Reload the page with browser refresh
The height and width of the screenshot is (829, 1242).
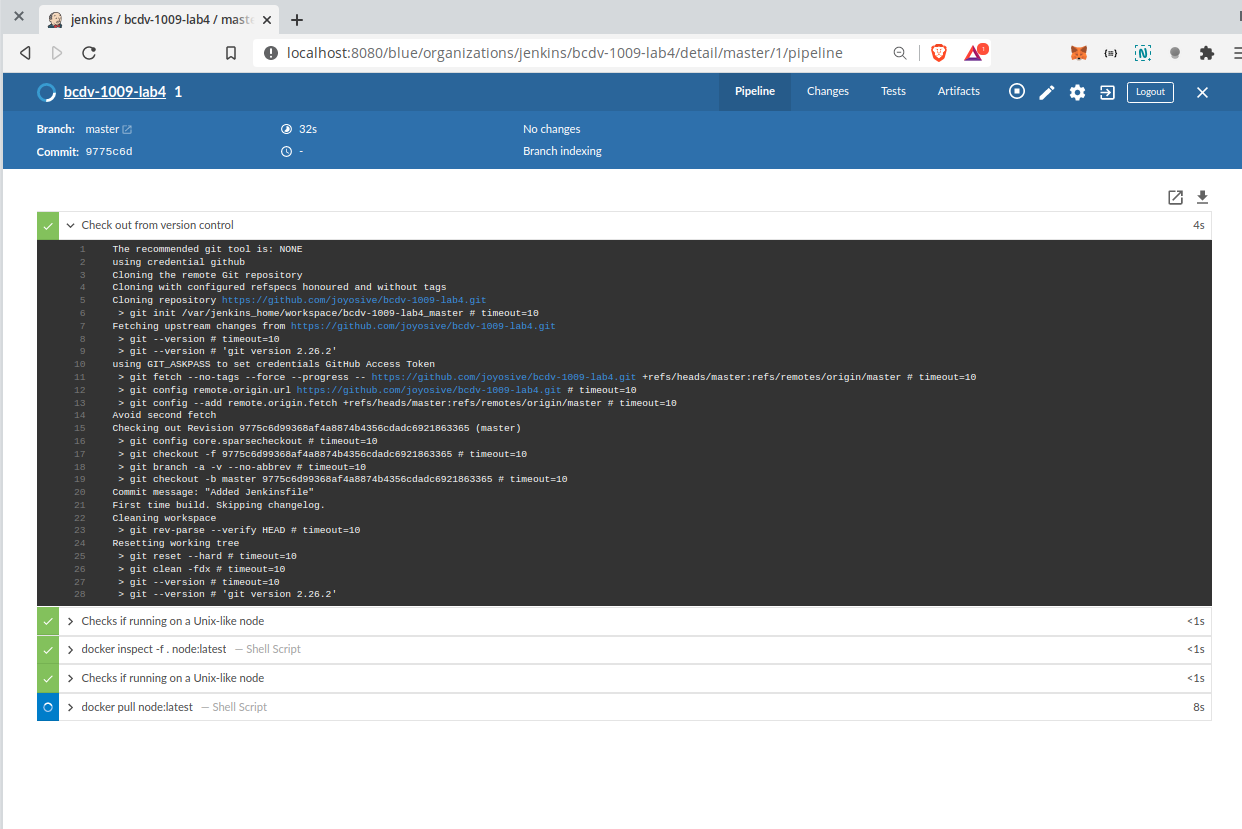(x=89, y=53)
